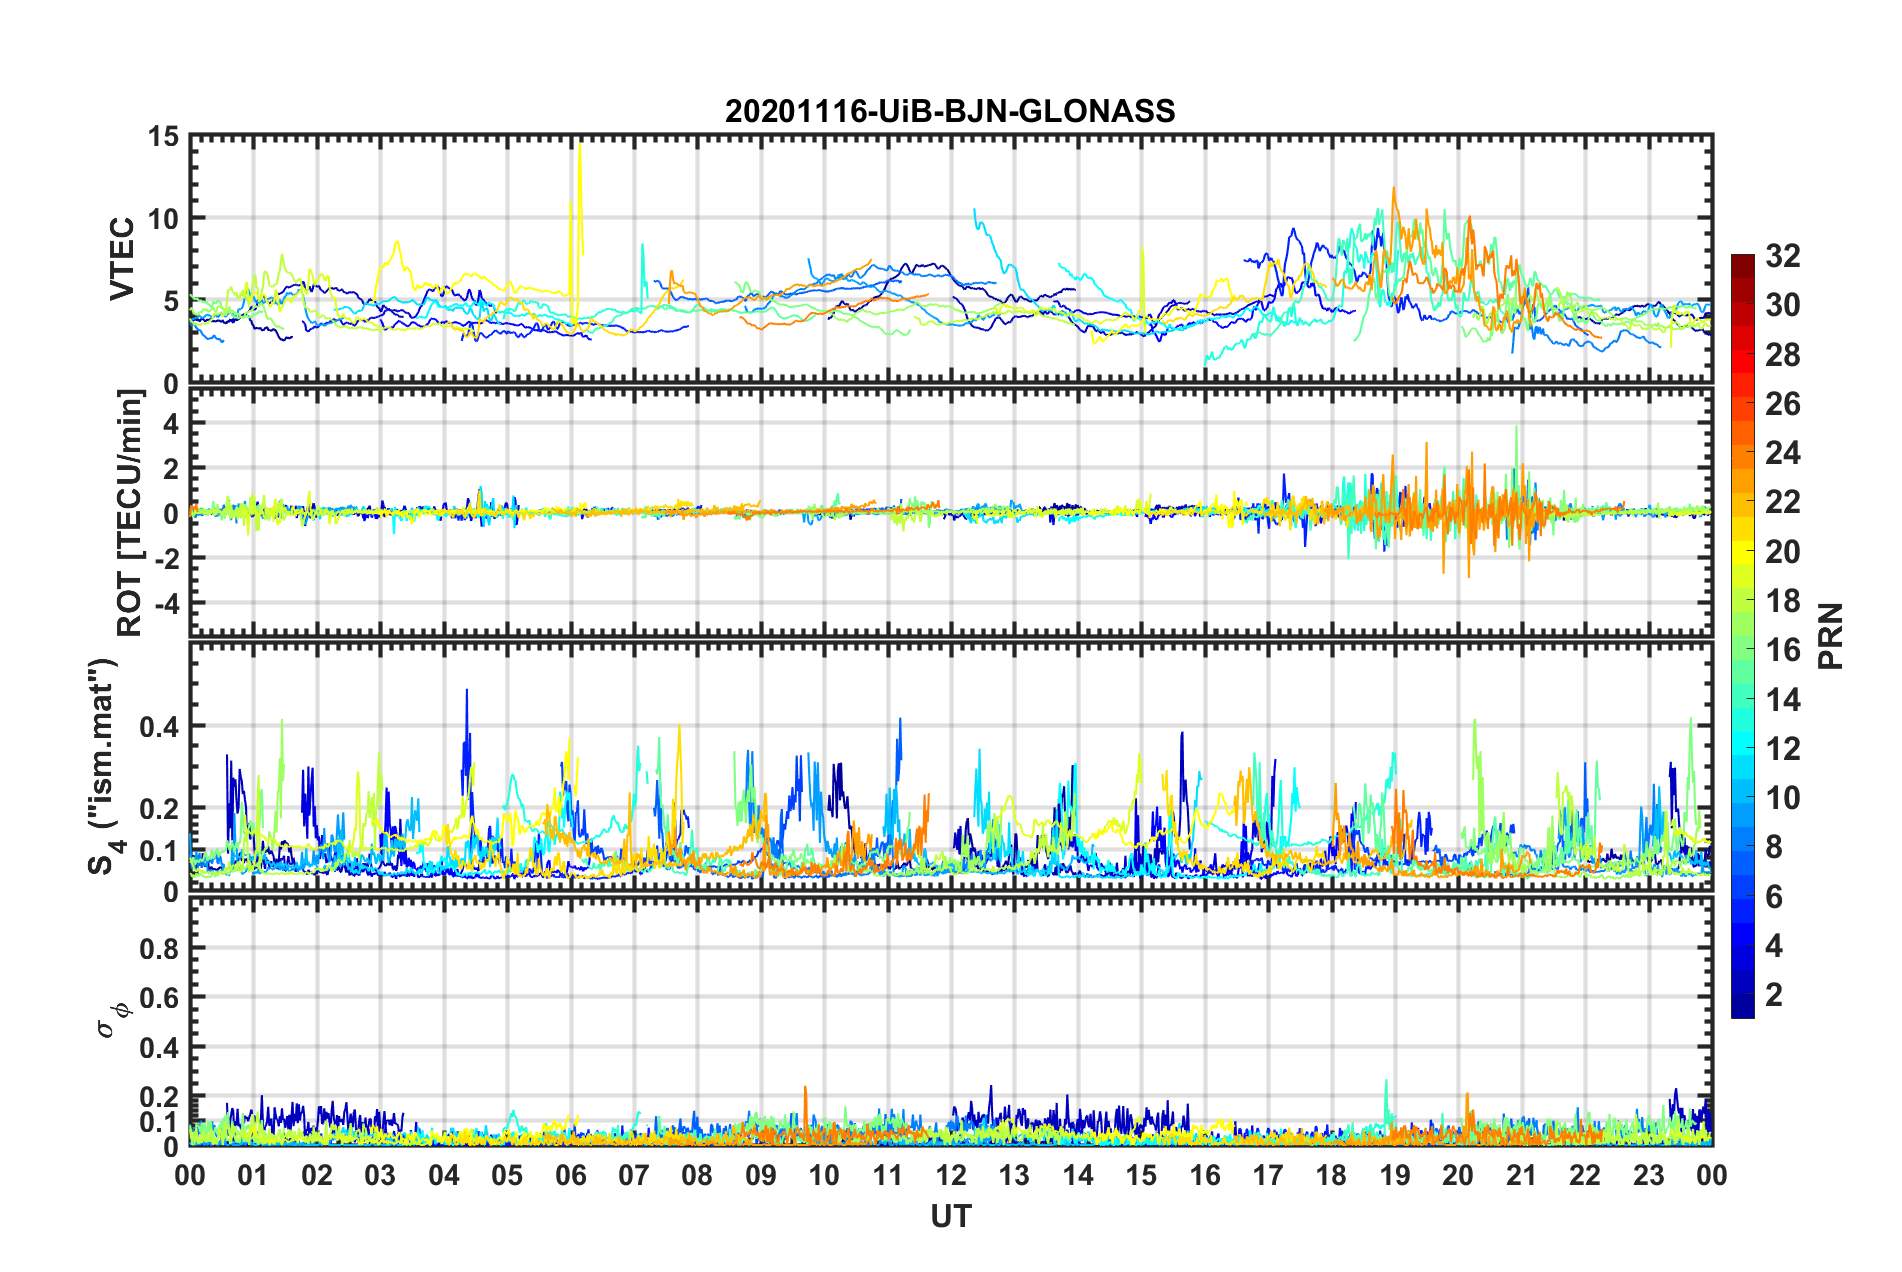1902x1272 pixels.
Task: Click colorbar tick label 20
Action: tap(1782, 552)
